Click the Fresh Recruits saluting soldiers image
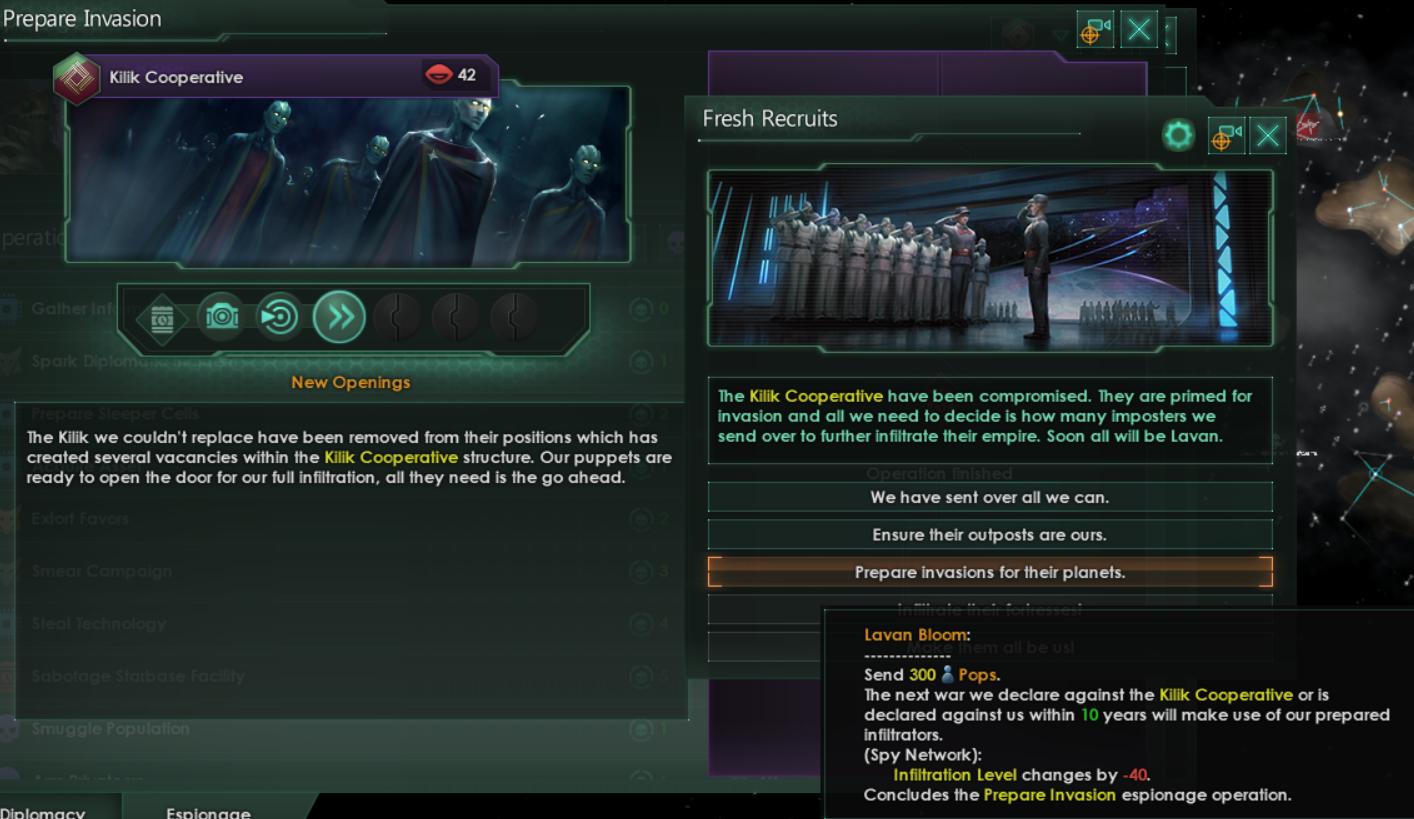 [x=990, y=257]
